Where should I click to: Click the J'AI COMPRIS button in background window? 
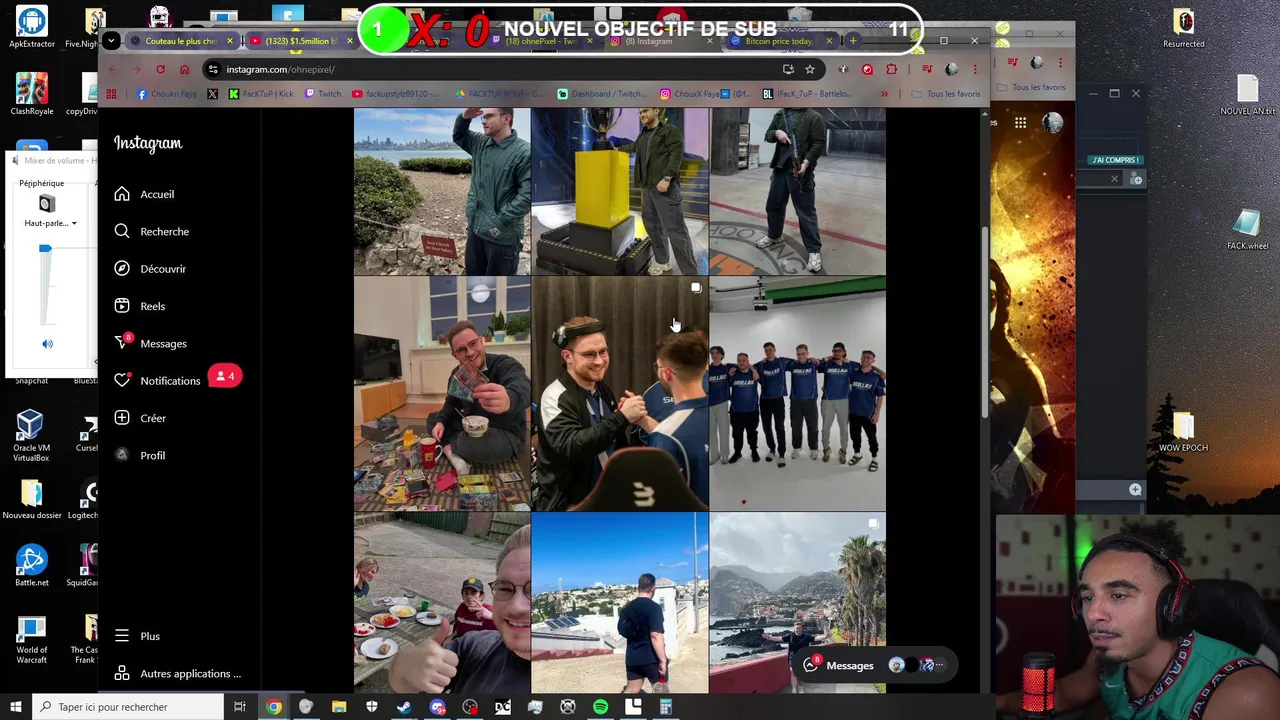(x=1115, y=160)
